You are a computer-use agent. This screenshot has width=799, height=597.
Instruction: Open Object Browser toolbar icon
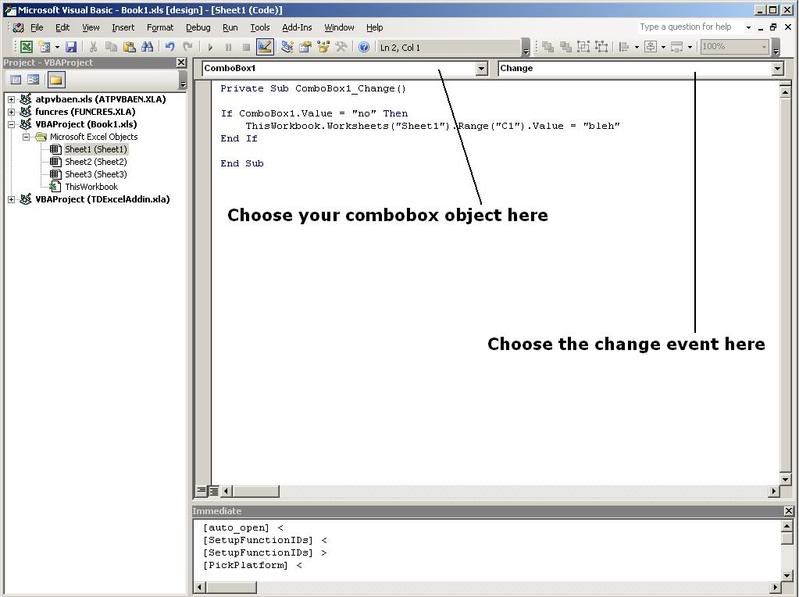coord(323,47)
